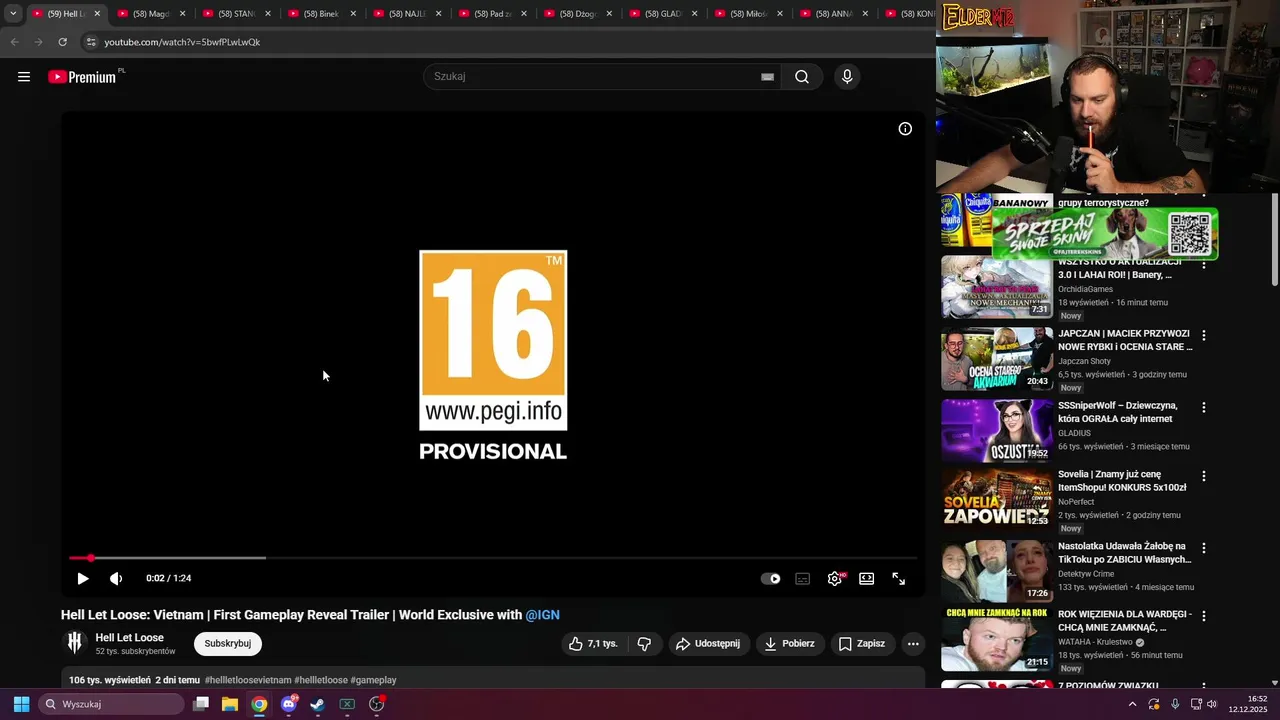Subscribe to Hell Let Loose channel
The height and width of the screenshot is (720, 1280).
tap(228, 644)
